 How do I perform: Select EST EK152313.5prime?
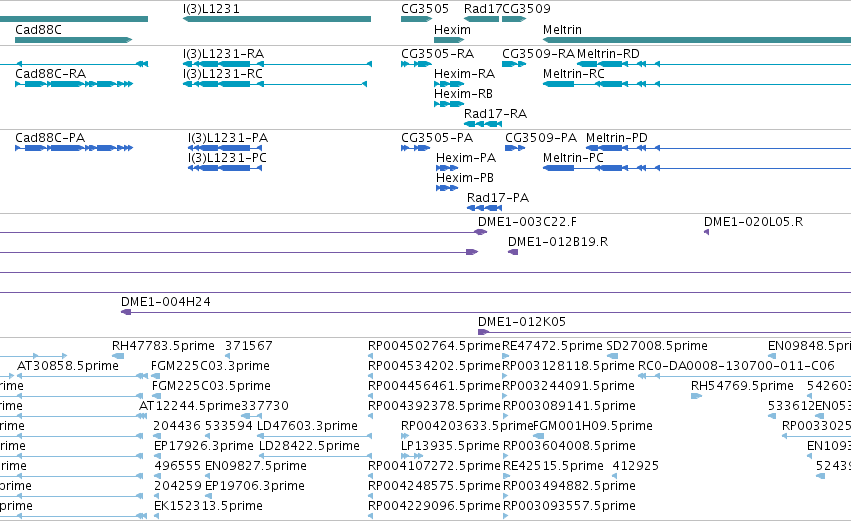point(208,506)
